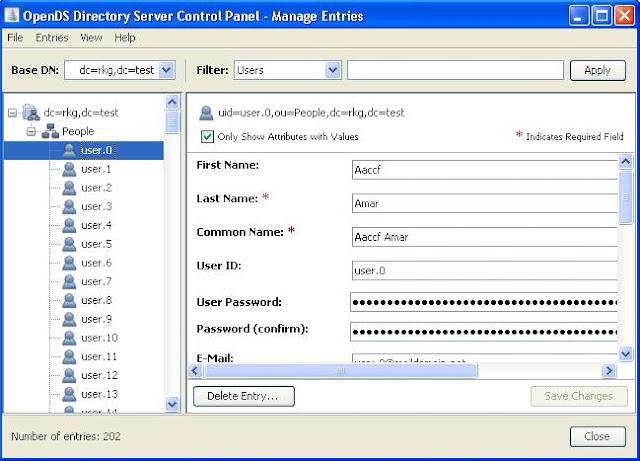
Task: Click the user.2 person icon
Action: tap(69, 188)
